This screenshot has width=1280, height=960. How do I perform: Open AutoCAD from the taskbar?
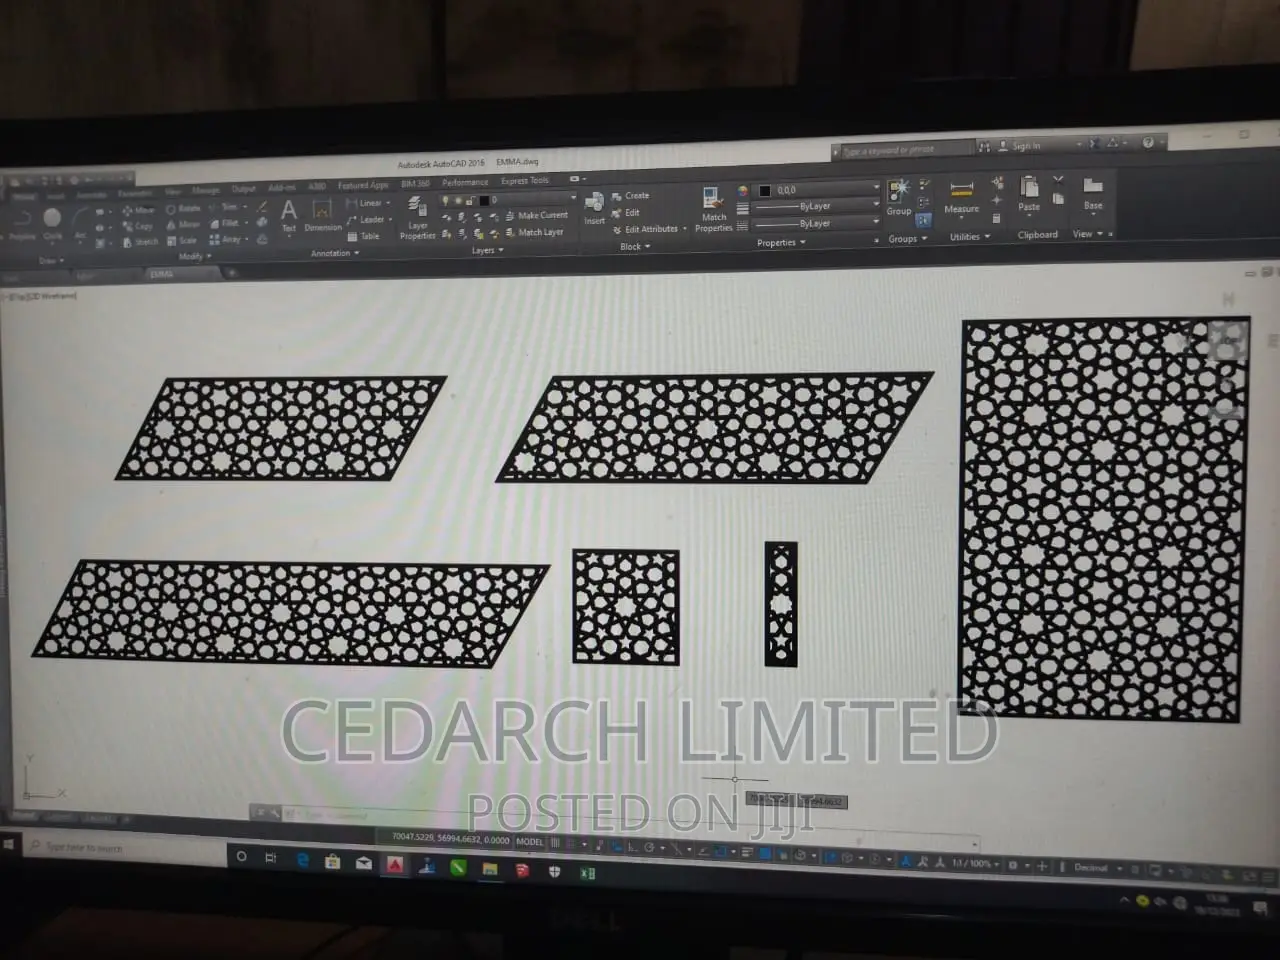[395, 865]
